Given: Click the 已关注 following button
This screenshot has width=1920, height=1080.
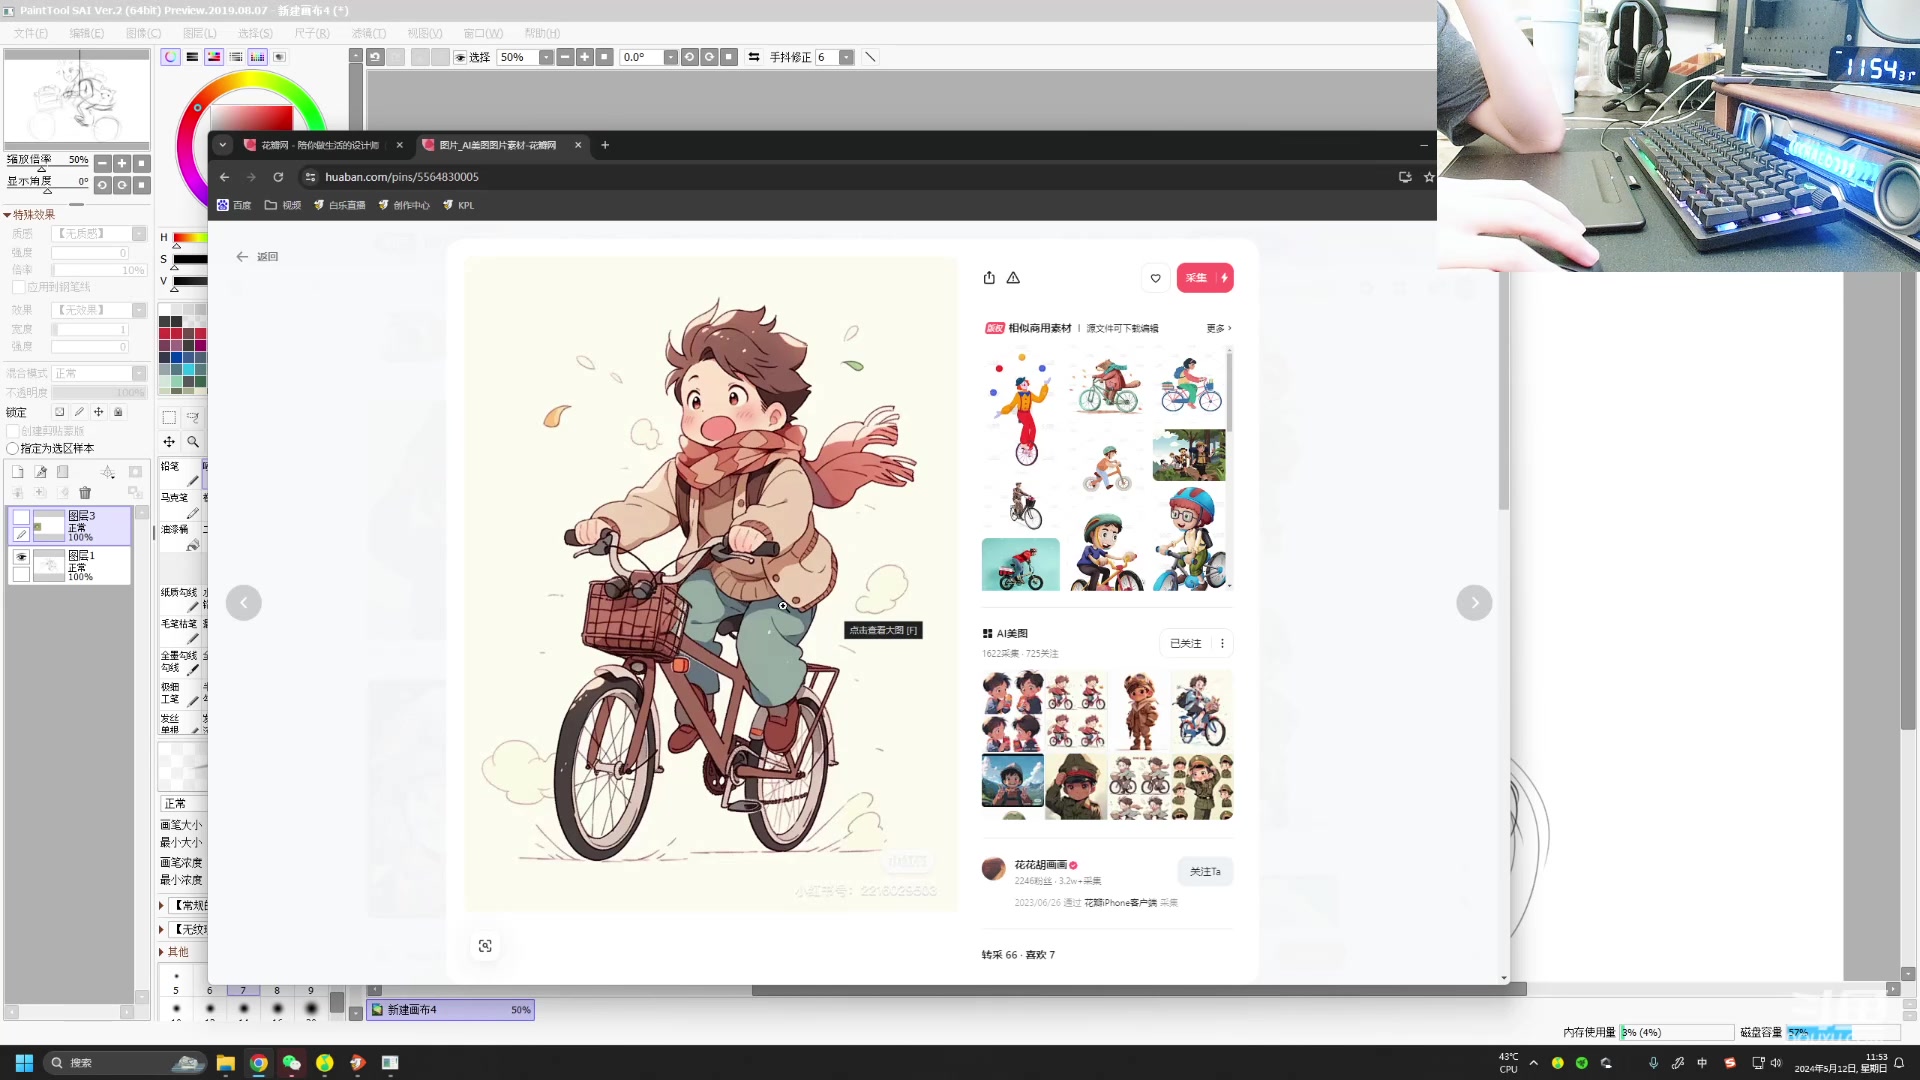Looking at the screenshot, I should tap(1186, 643).
